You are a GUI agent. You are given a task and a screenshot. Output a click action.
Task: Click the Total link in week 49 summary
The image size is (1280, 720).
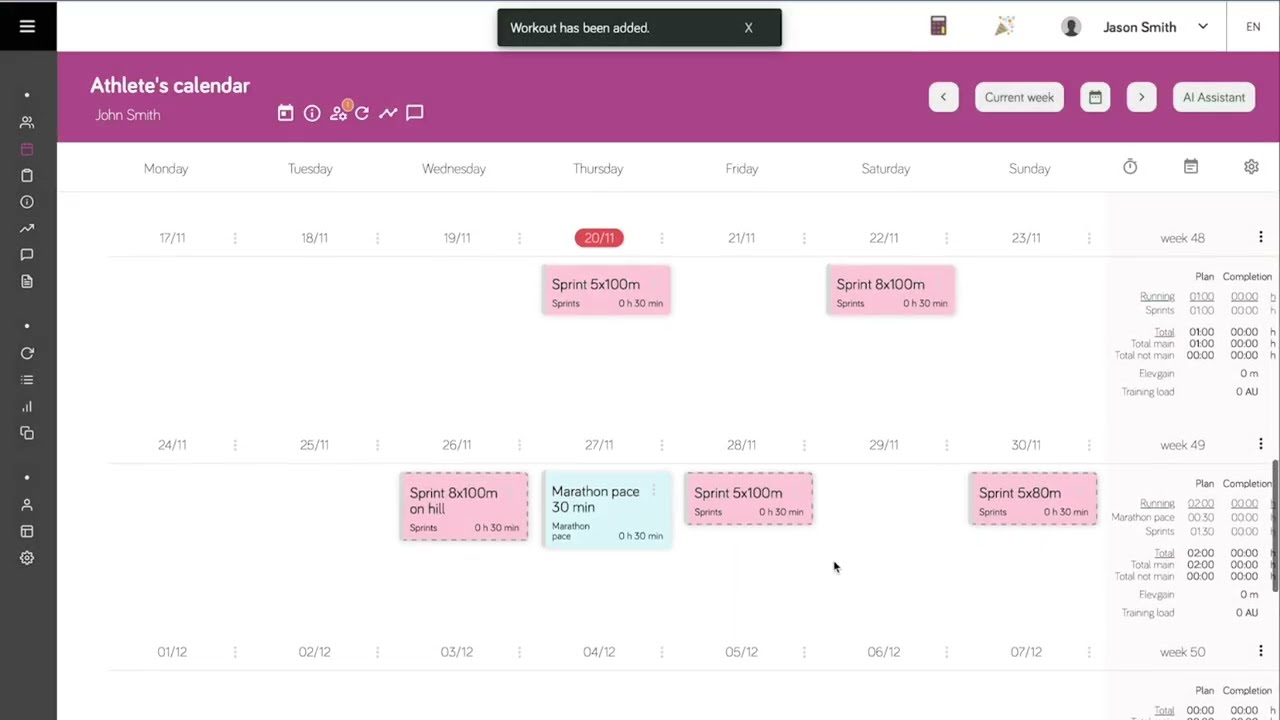tap(1164, 553)
